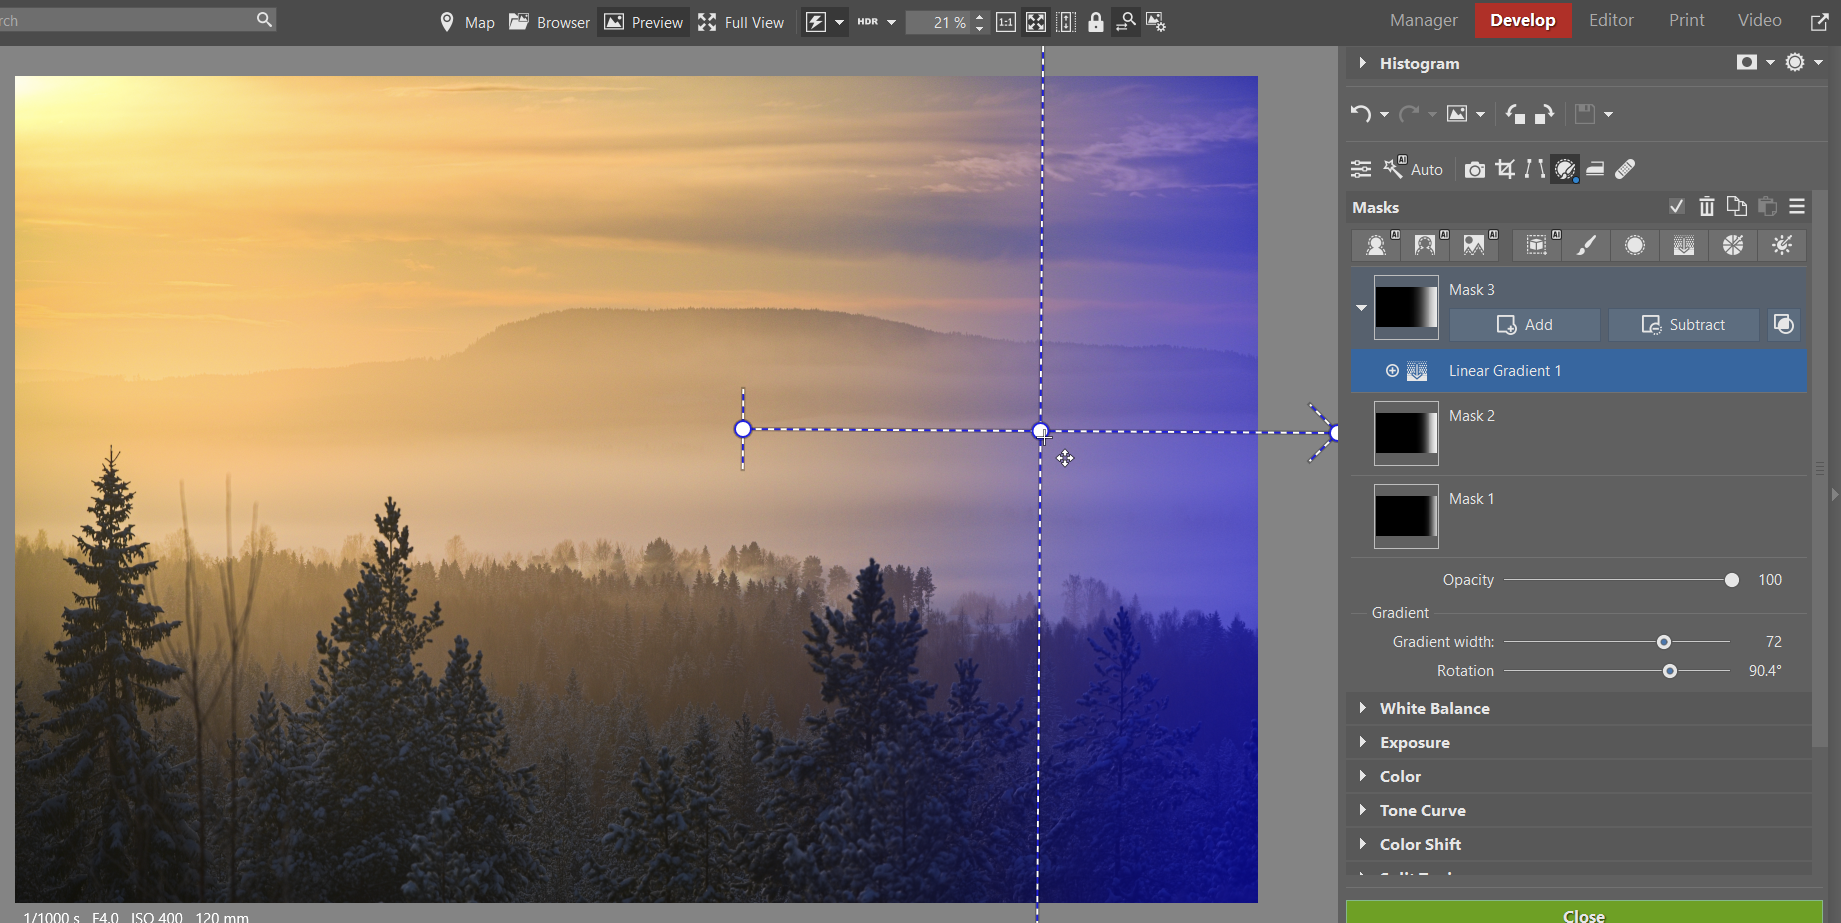Open the Manager tab

click(1423, 20)
